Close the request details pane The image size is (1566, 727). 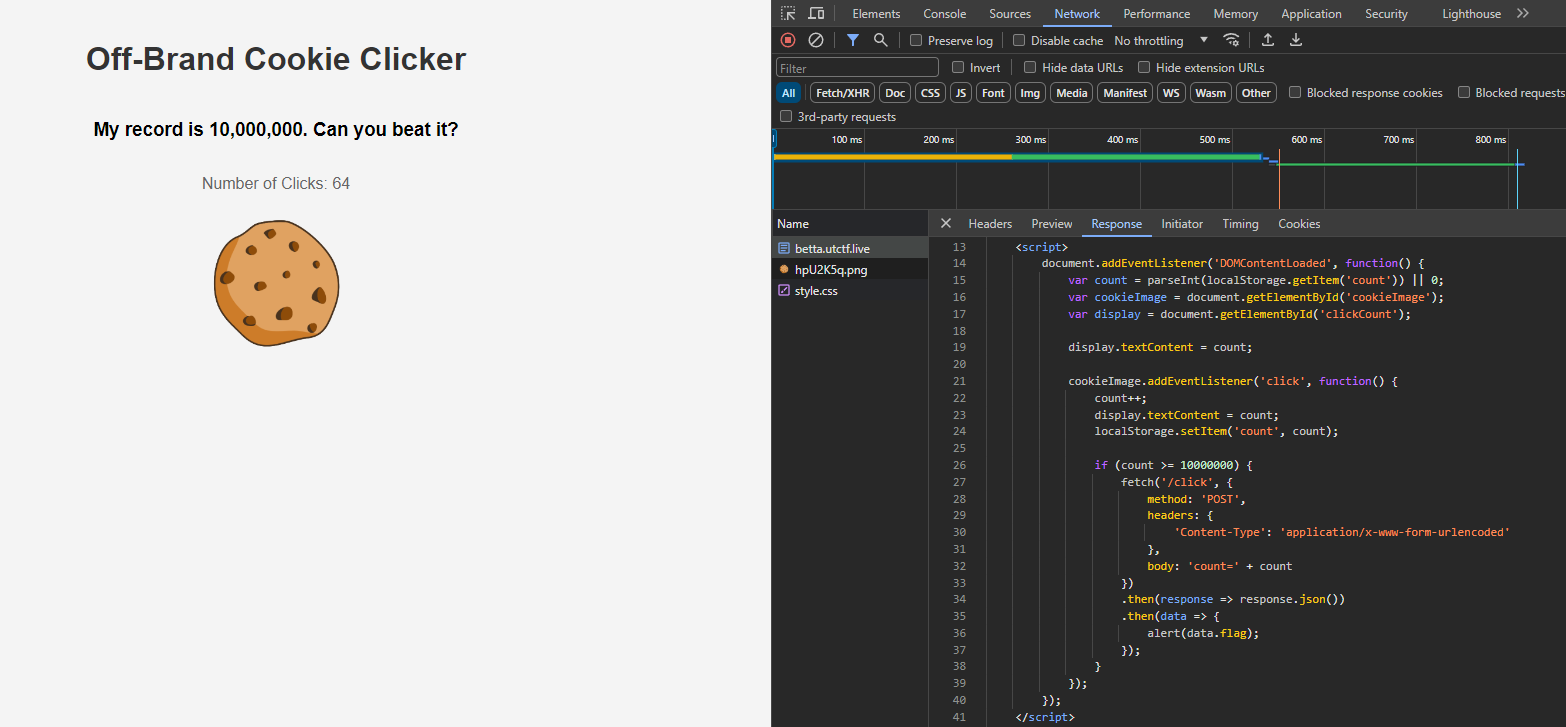tap(946, 224)
